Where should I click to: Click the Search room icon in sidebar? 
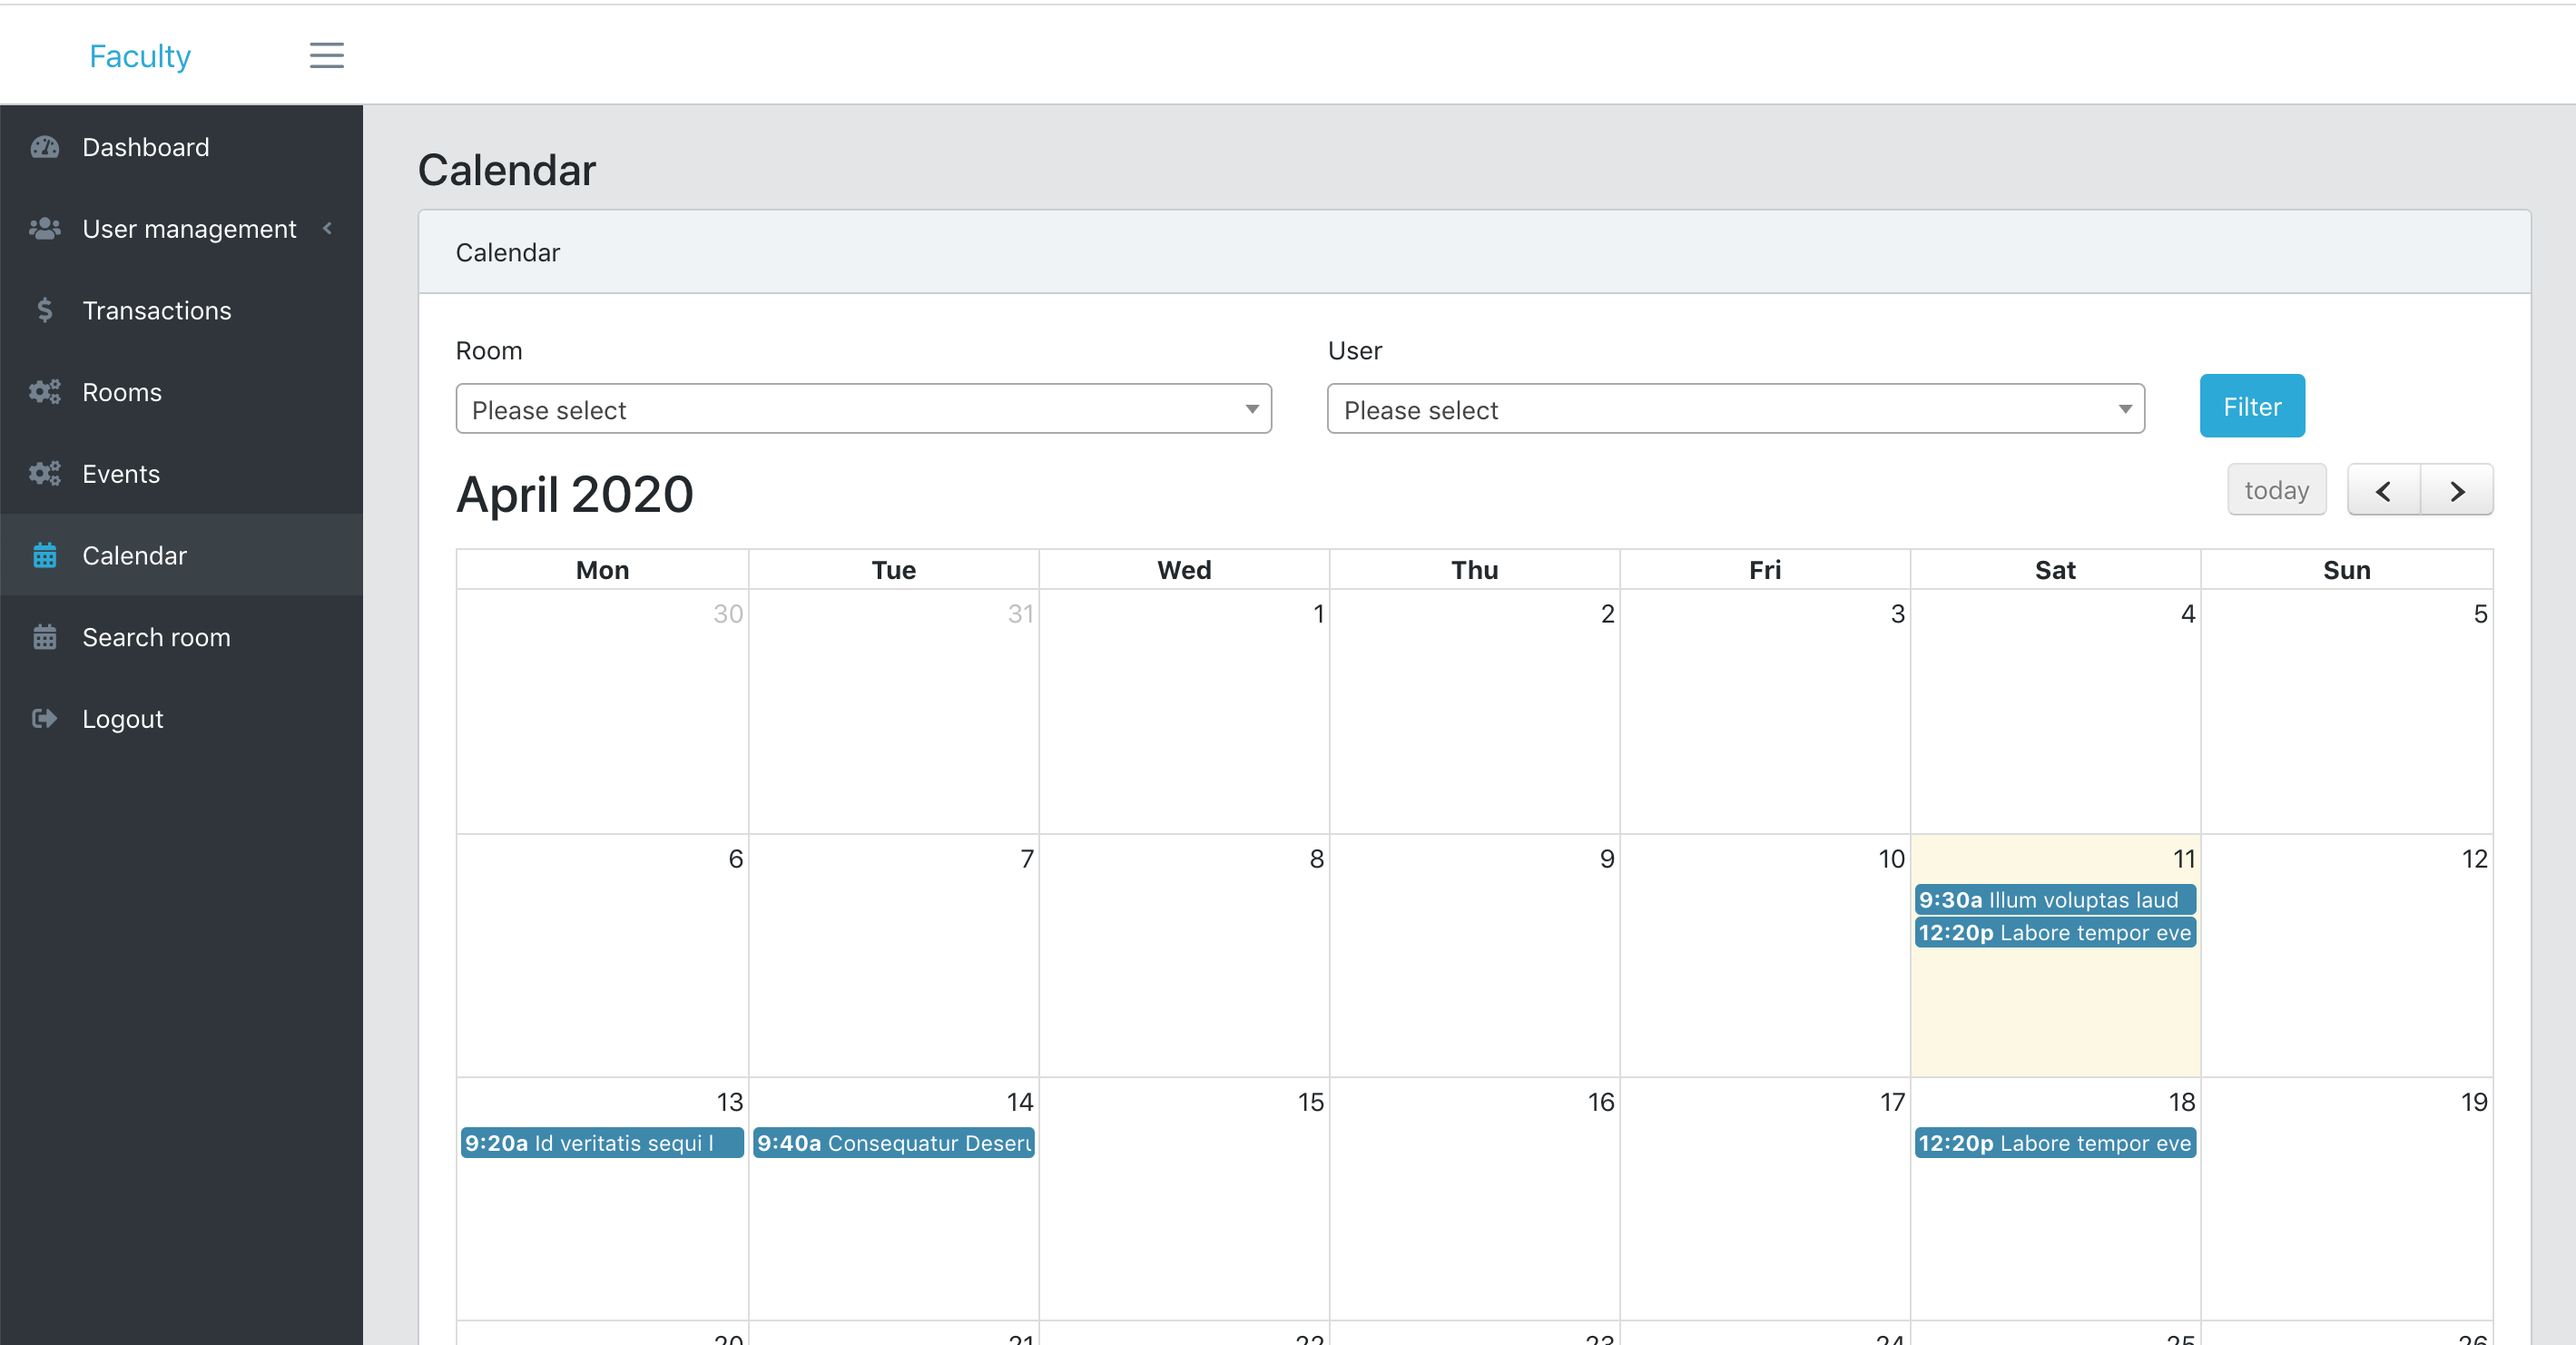pyautogui.click(x=46, y=637)
